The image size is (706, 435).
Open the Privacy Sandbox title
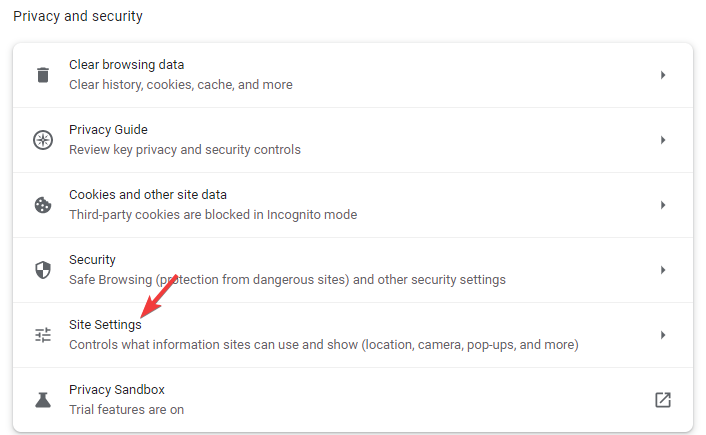(x=117, y=390)
